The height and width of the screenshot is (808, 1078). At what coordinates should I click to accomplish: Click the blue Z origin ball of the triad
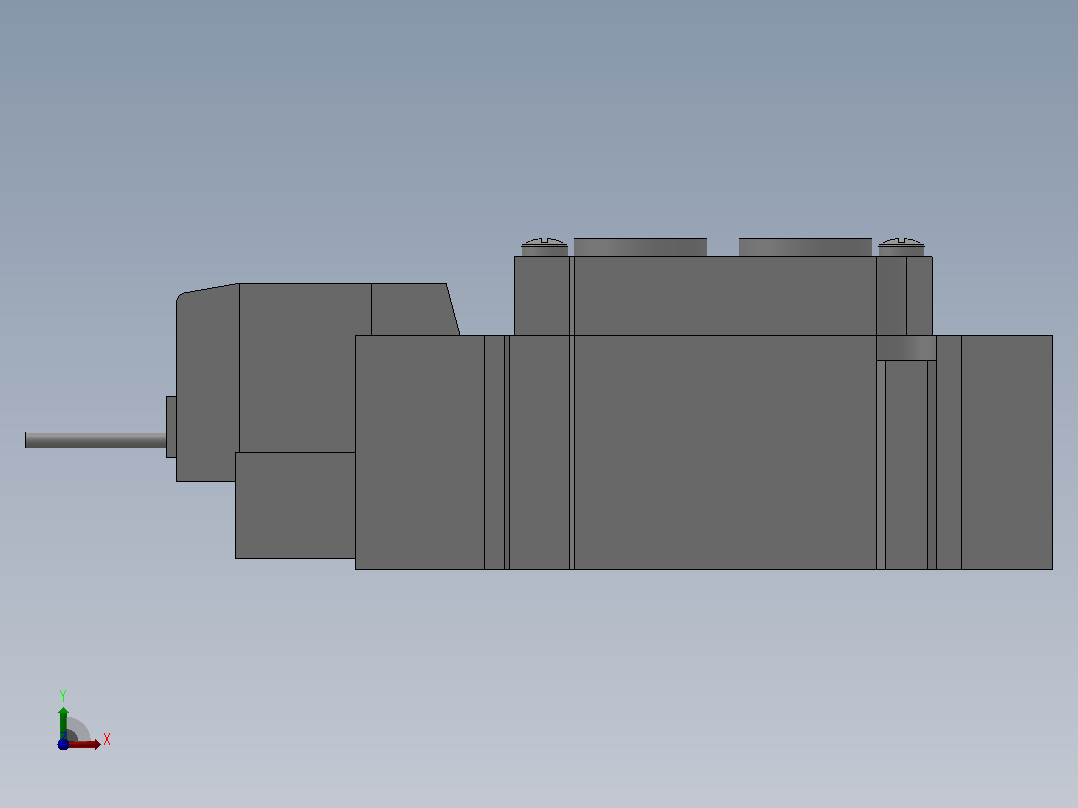(x=63, y=745)
